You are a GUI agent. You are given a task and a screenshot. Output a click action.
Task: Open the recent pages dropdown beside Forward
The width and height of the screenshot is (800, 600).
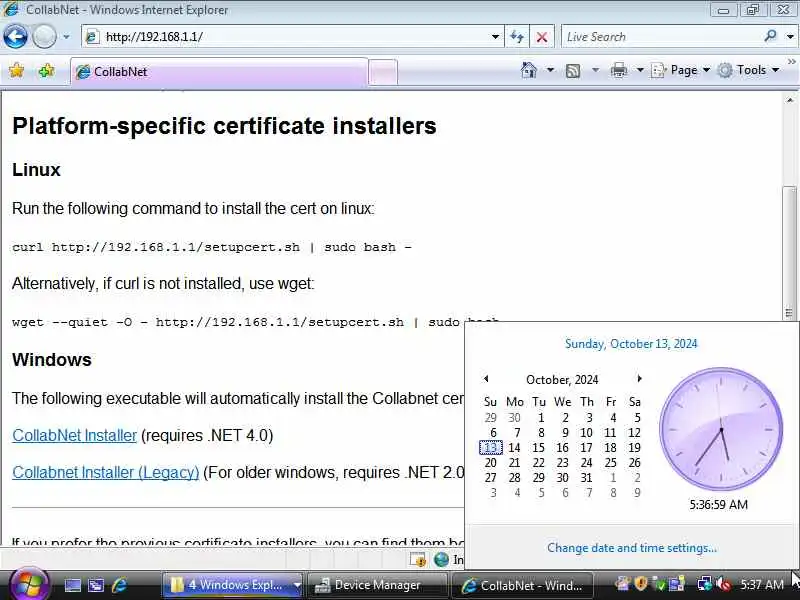66,37
